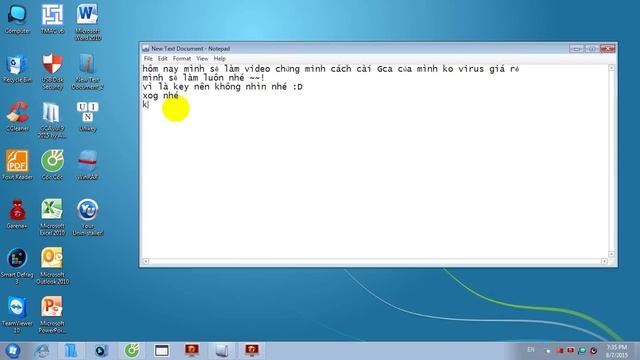640x360 pixels.
Task: Minimize the Notepad window
Action: pos(576,49)
